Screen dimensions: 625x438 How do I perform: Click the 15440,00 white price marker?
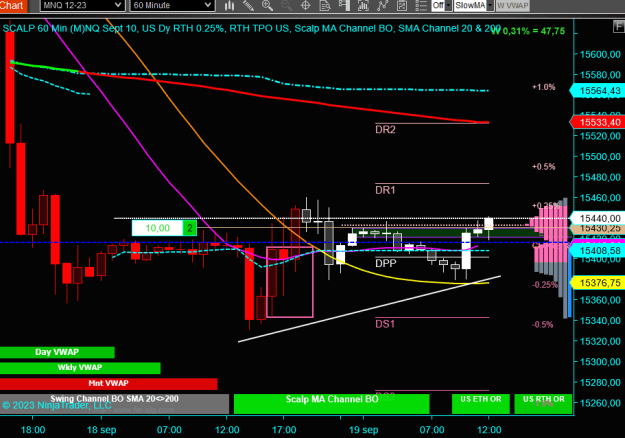coord(597,218)
